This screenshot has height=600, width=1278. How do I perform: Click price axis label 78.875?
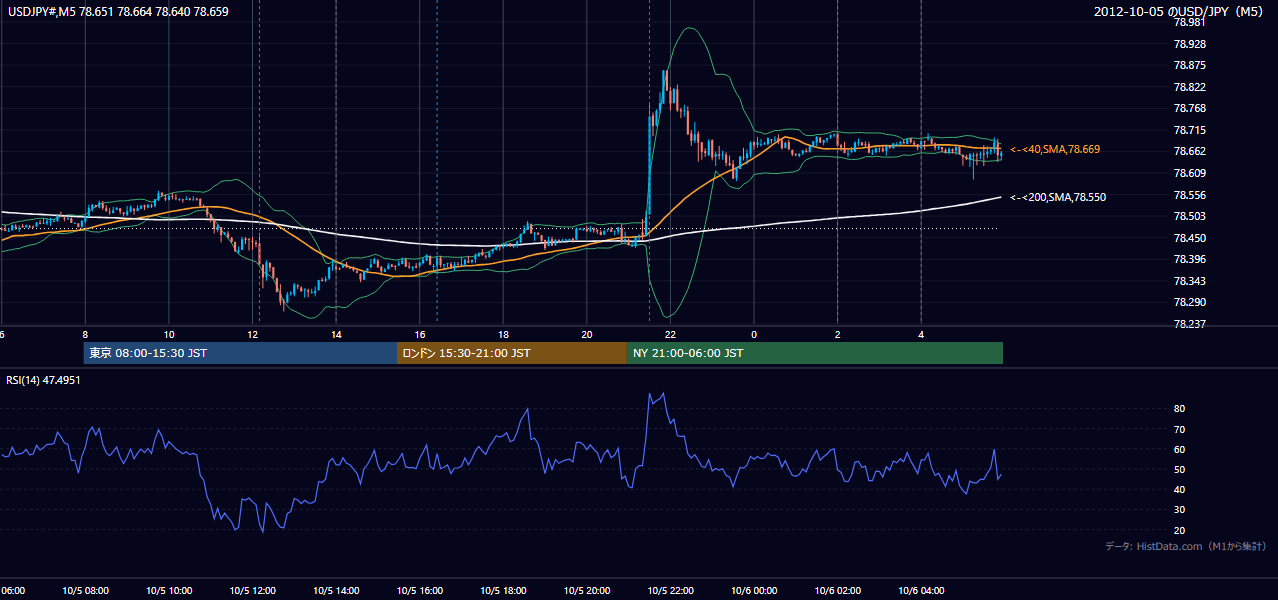(1191, 65)
